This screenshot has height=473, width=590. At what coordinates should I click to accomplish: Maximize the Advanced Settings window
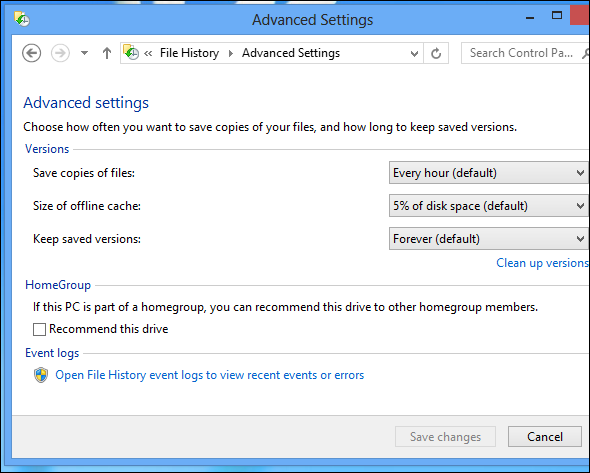(x=557, y=16)
